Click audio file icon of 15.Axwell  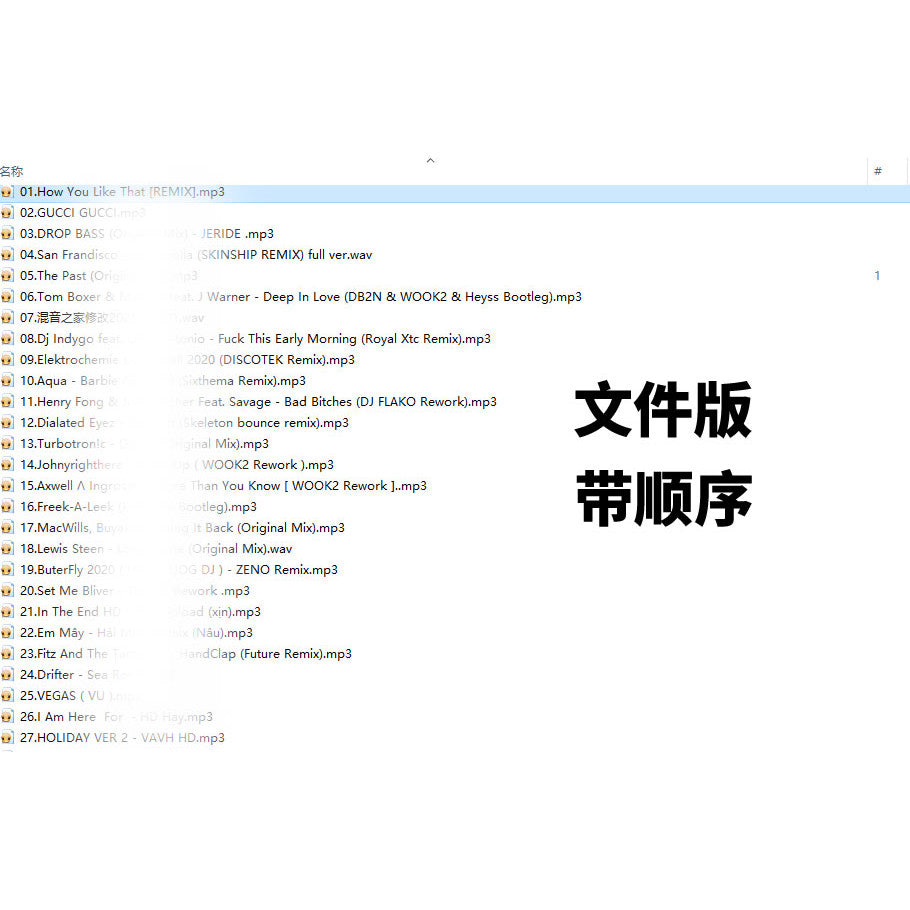tap(7, 486)
